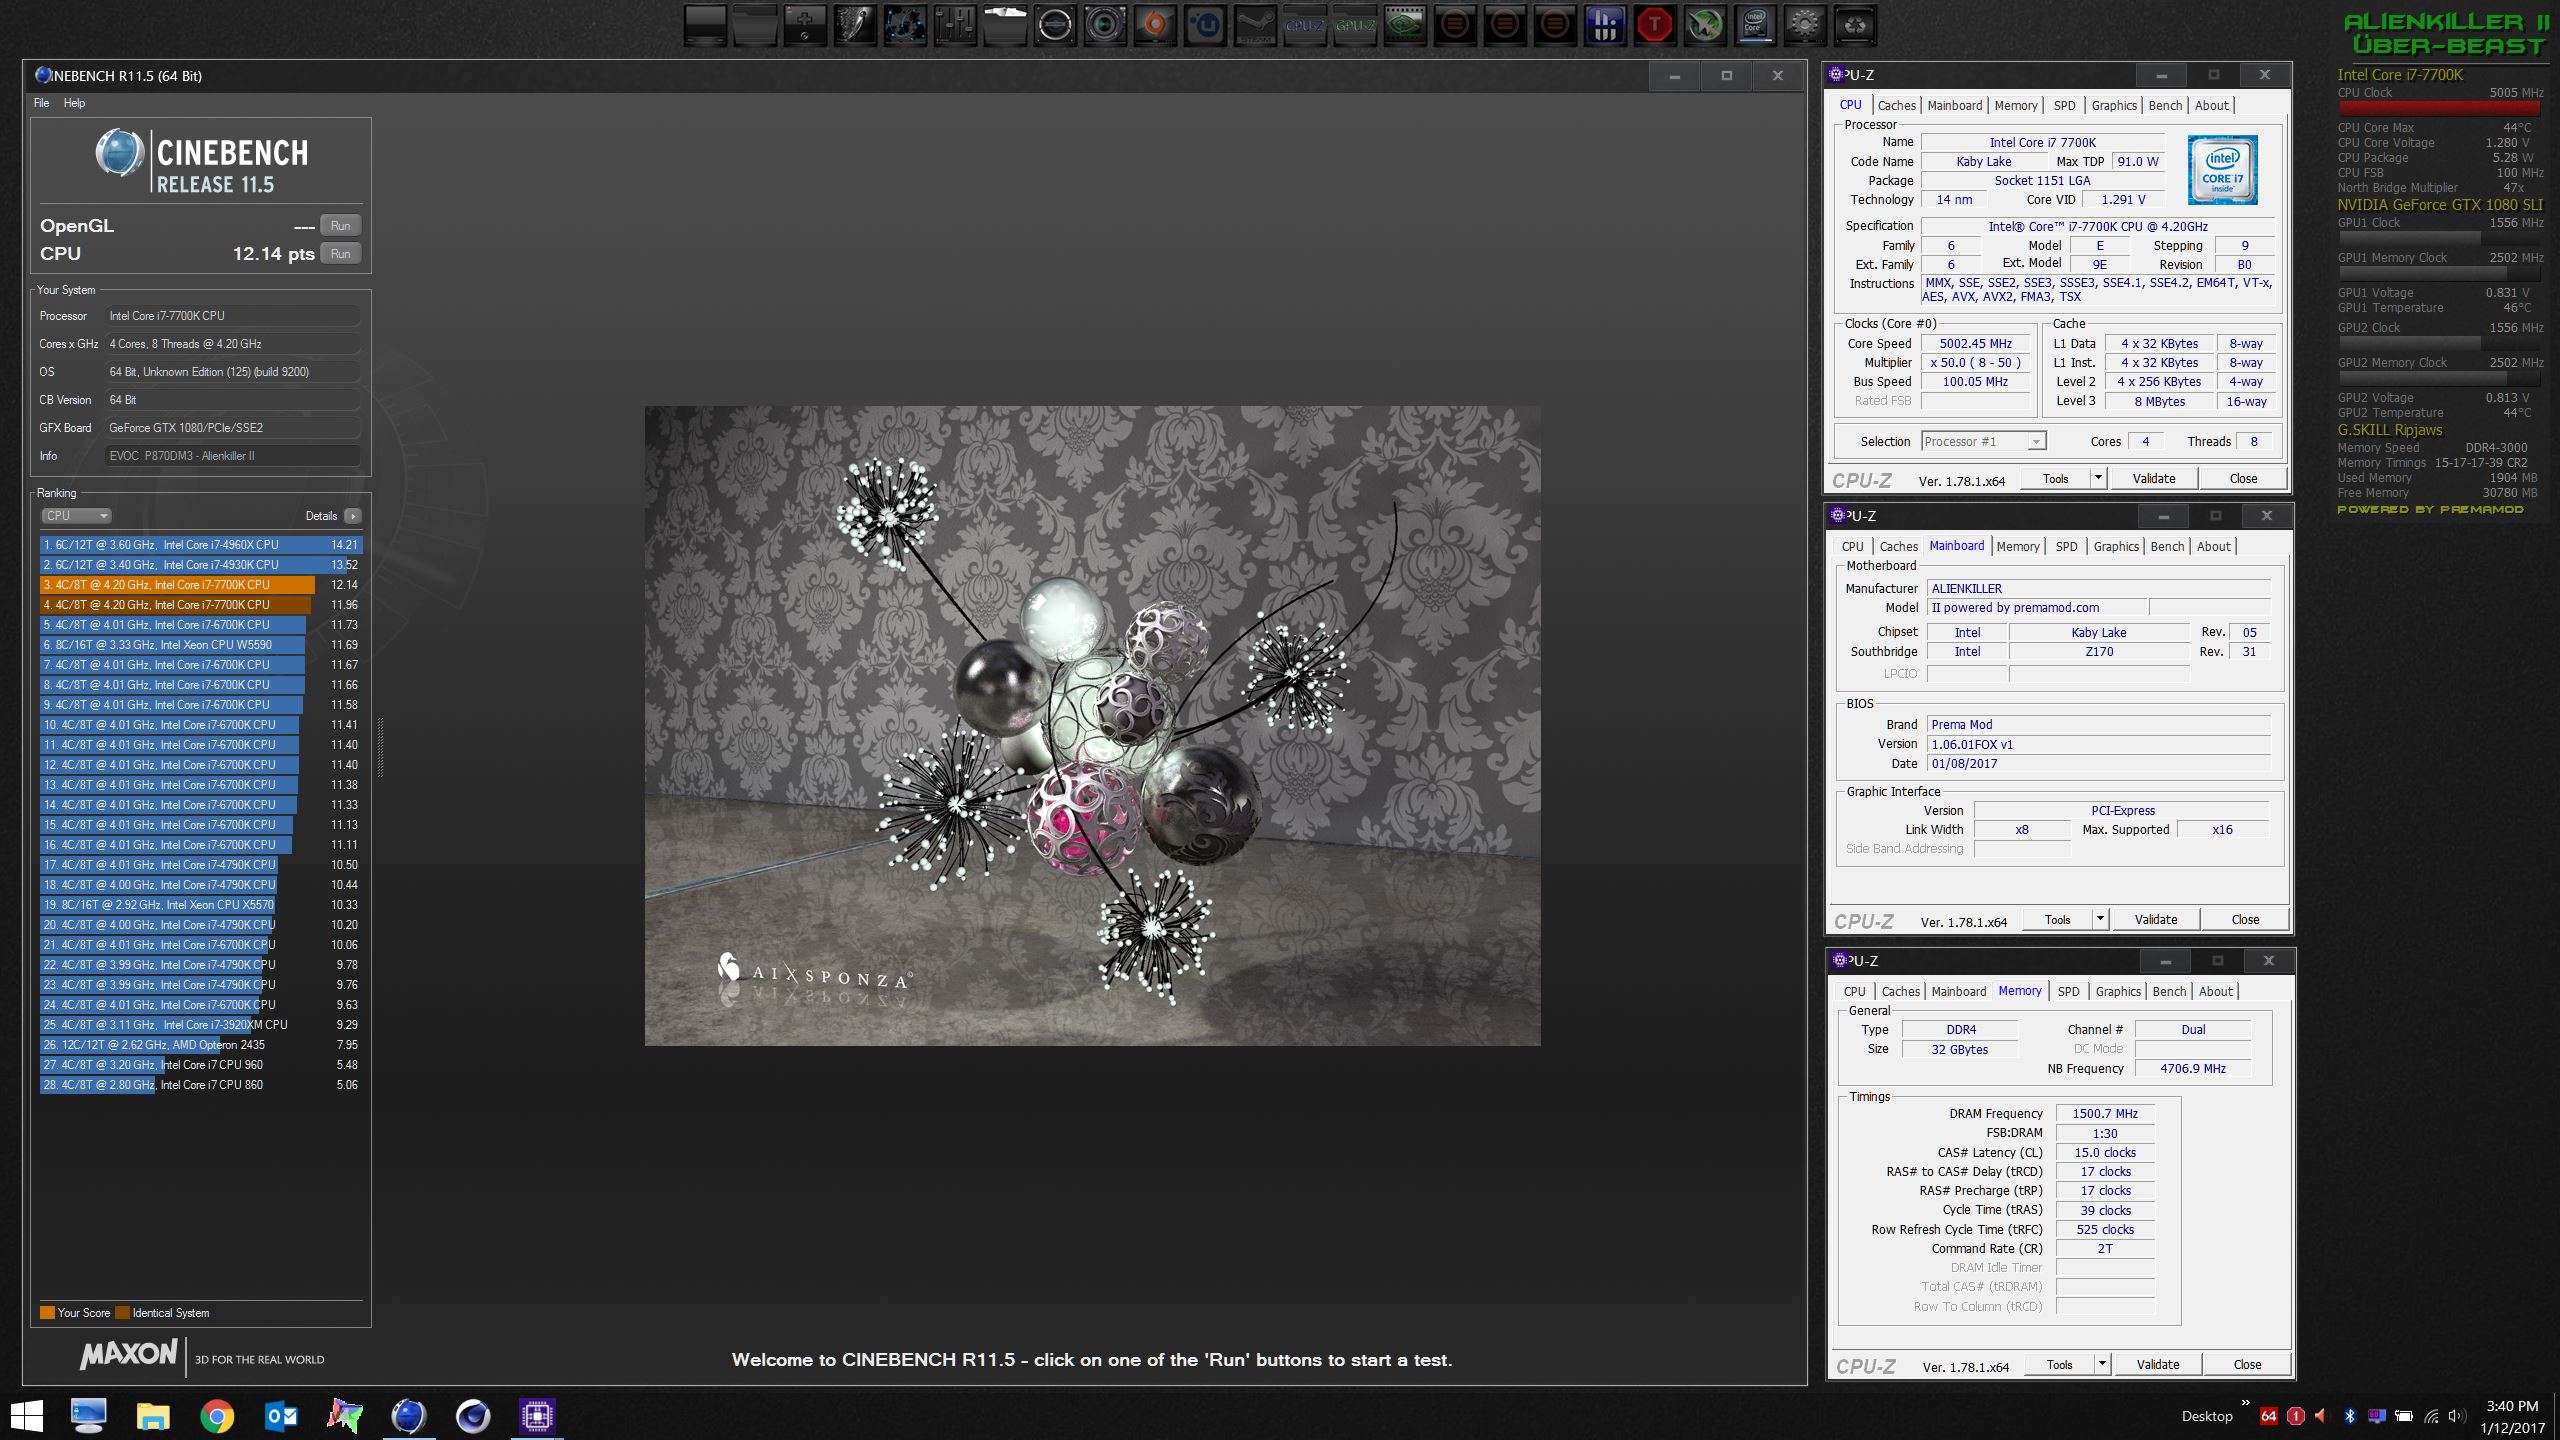2560x1440 pixels.
Task: Run the OpenGL benchmark
Action: point(340,226)
